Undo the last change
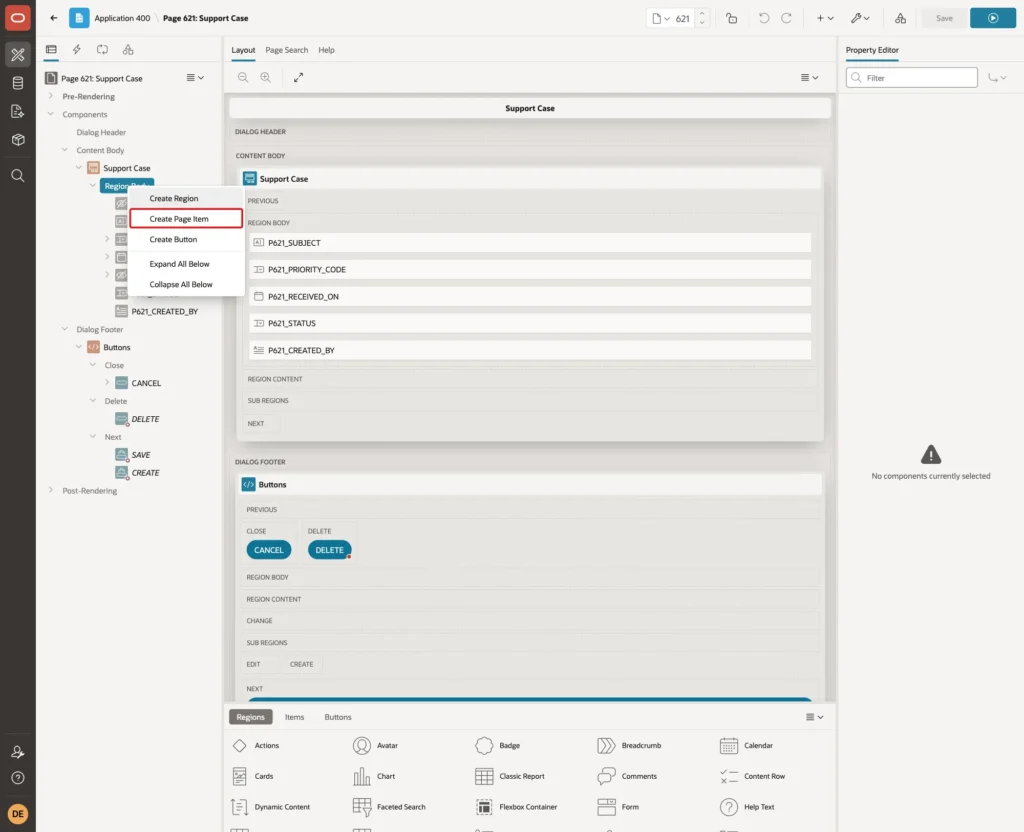The height and width of the screenshot is (832, 1024). coord(763,18)
